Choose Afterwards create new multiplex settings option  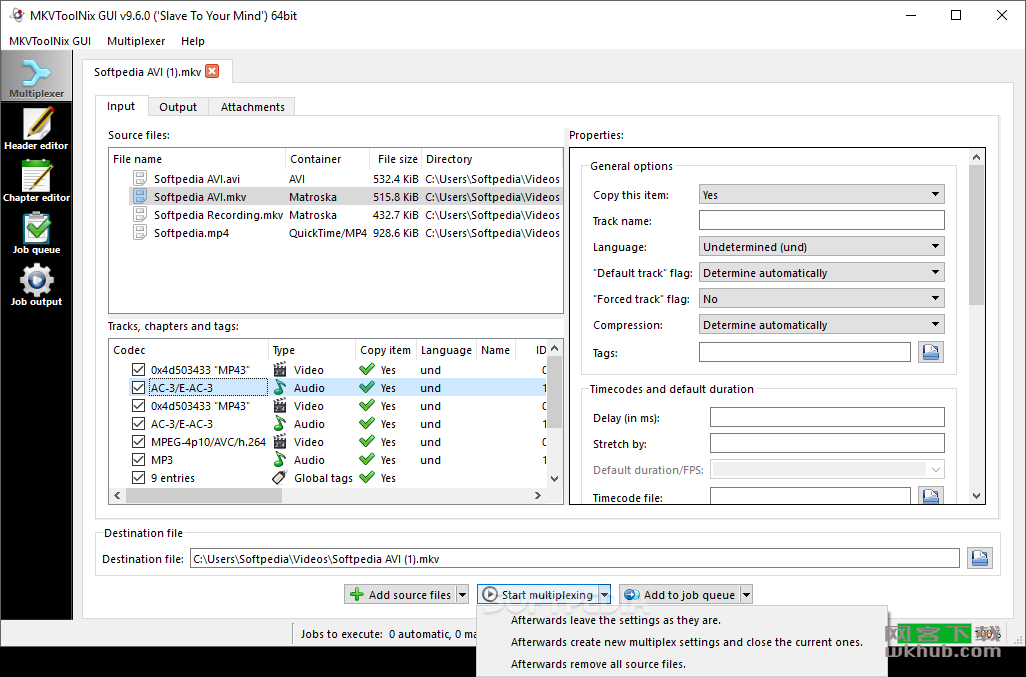(x=687, y=642)
